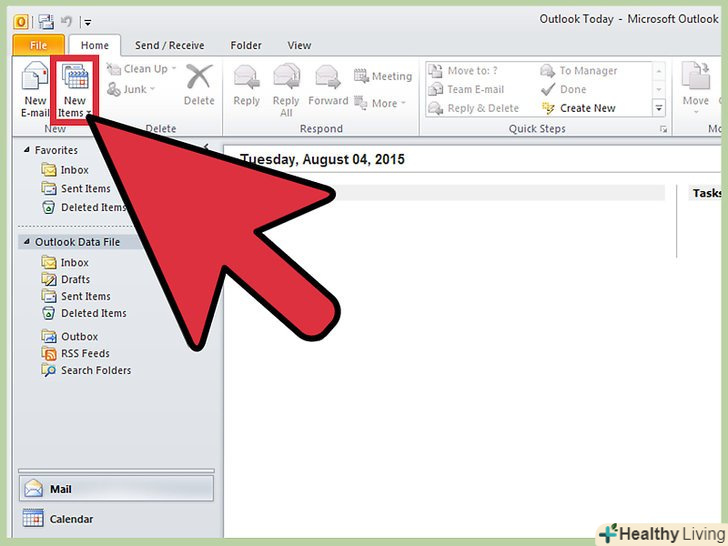This screenshot has height=546, width=728.
Task: Open Search Folders
Action: pyautogui.click(x=86, y=370)
